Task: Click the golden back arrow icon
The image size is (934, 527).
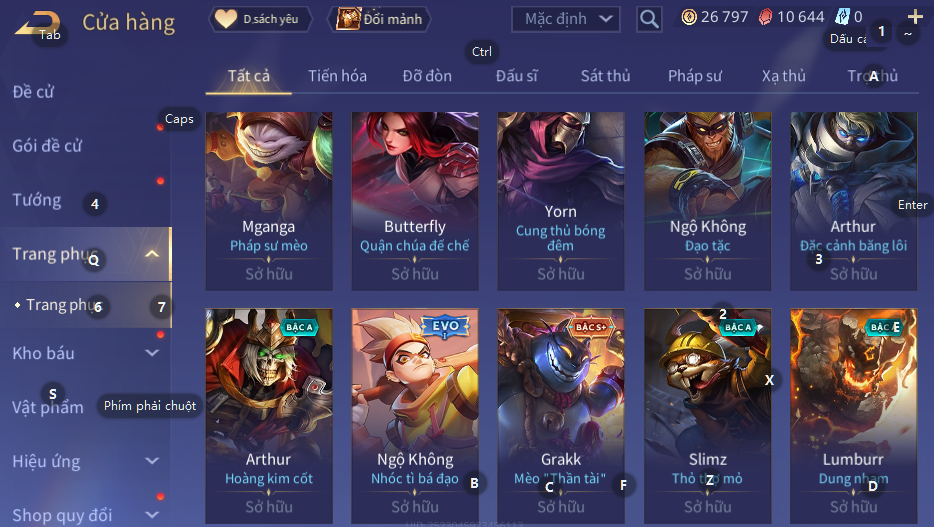Action: pos(36,23)
